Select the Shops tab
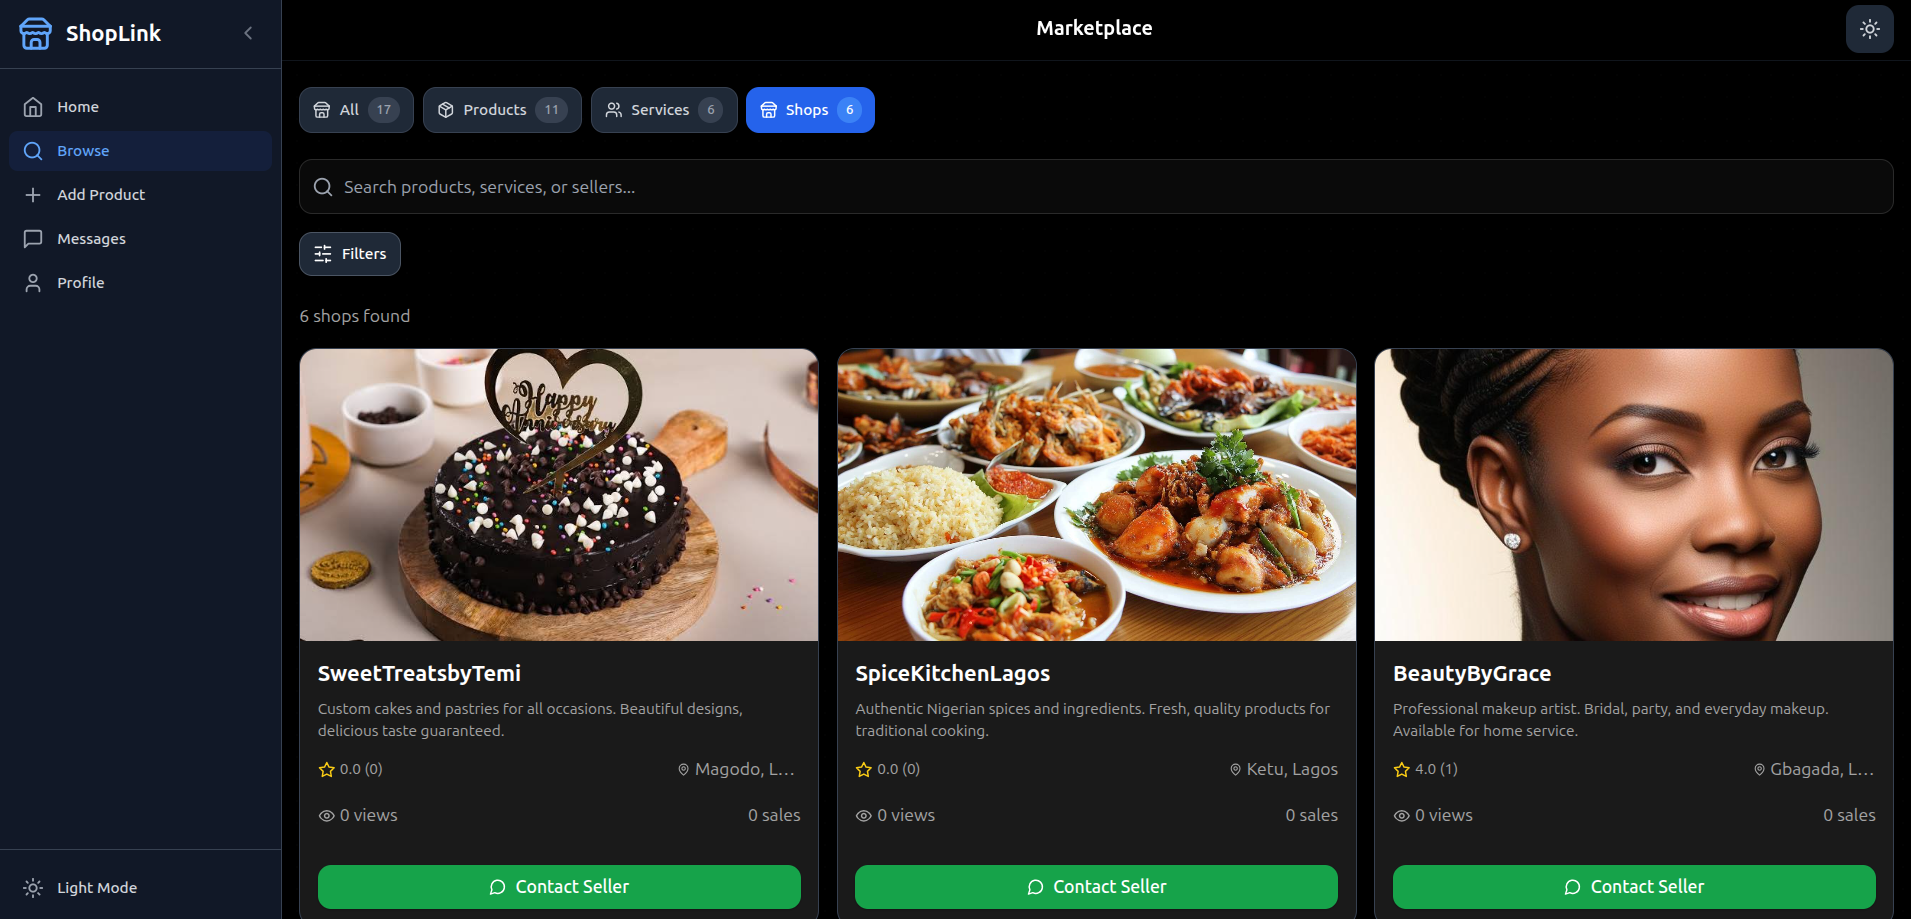1911x919 pixels. 810,110
